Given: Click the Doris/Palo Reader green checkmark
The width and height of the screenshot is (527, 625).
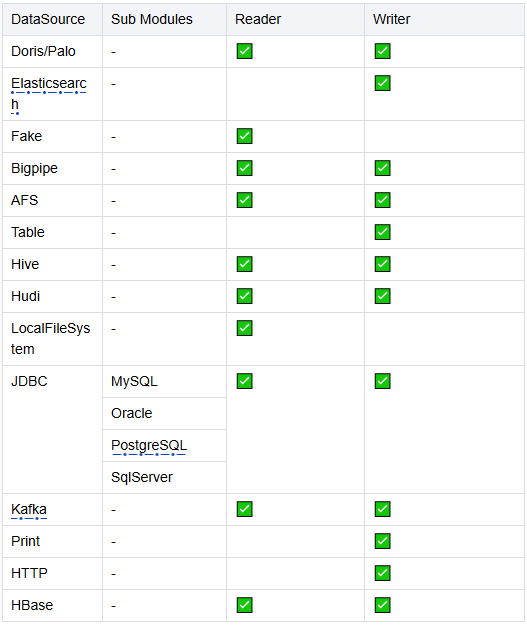Looking at the screenshot, I should point(244,51).
